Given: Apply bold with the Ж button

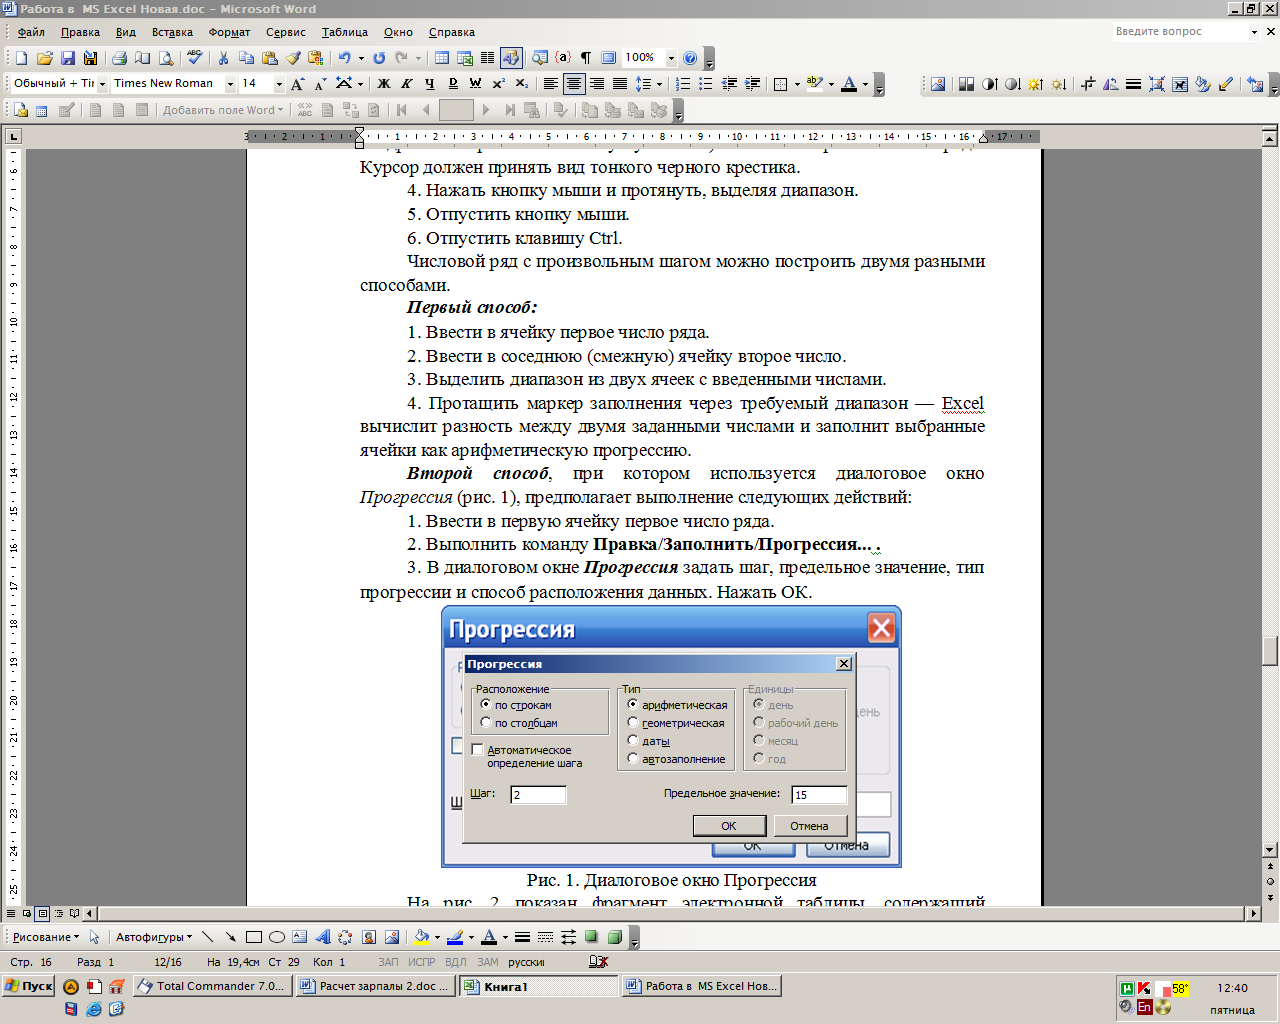Looking at the screenshot, I should (x=383, y=84).
